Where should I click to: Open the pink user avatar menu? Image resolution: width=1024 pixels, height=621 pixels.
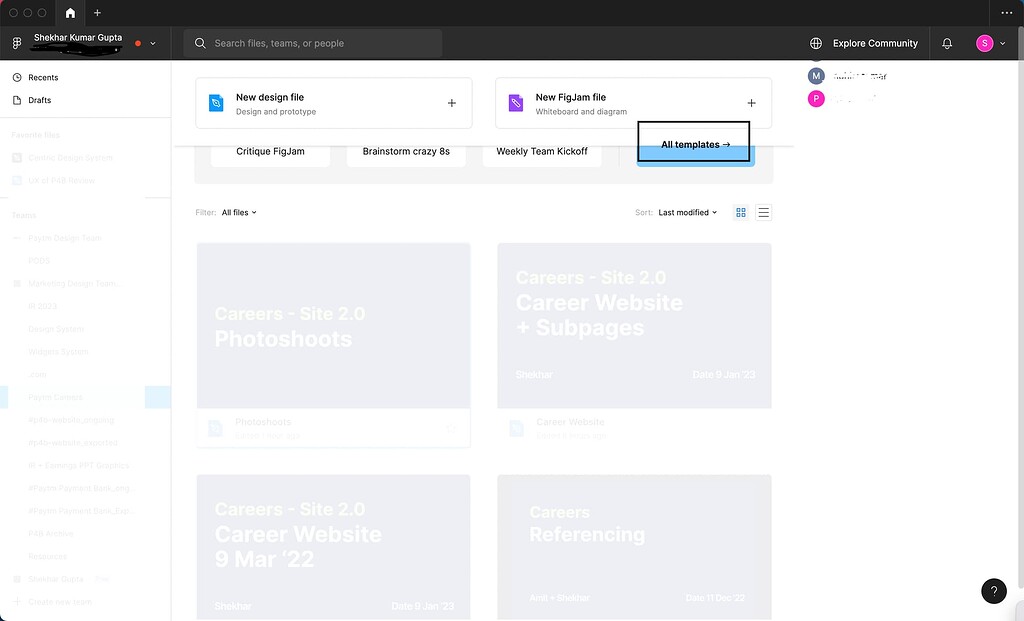(x=984, y=43)
